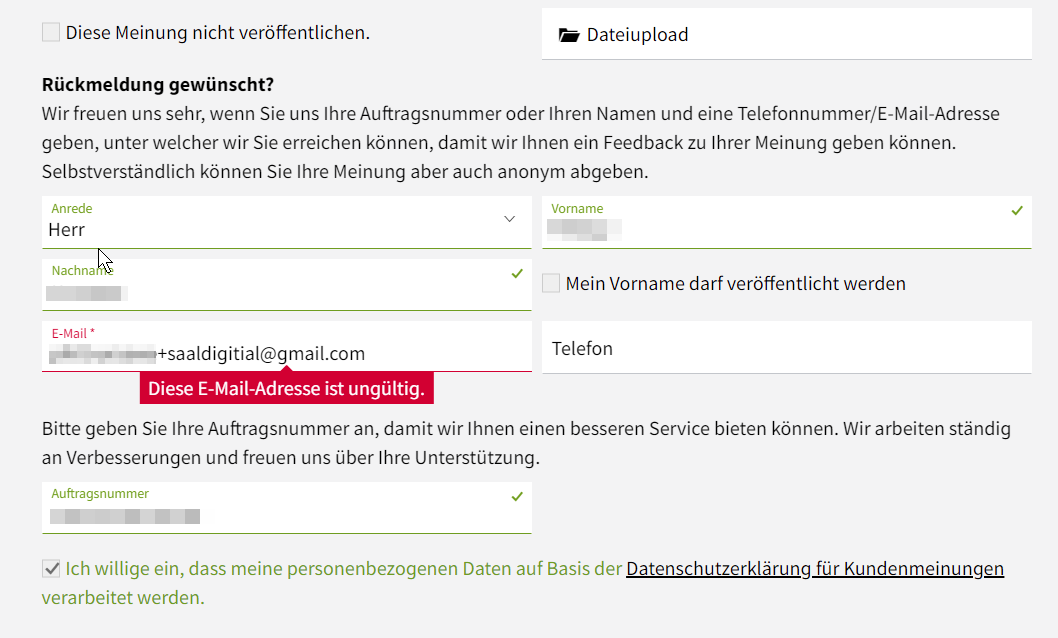Click the red invalid e-mail error message

287,388
